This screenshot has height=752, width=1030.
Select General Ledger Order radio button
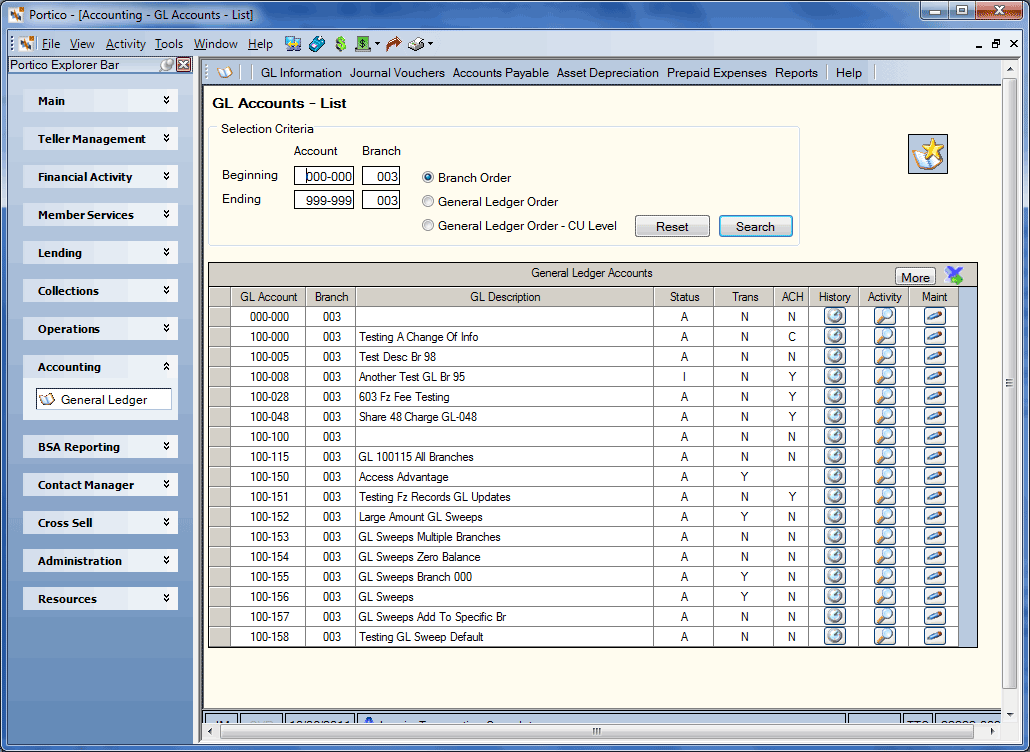[x=428, y=202]
